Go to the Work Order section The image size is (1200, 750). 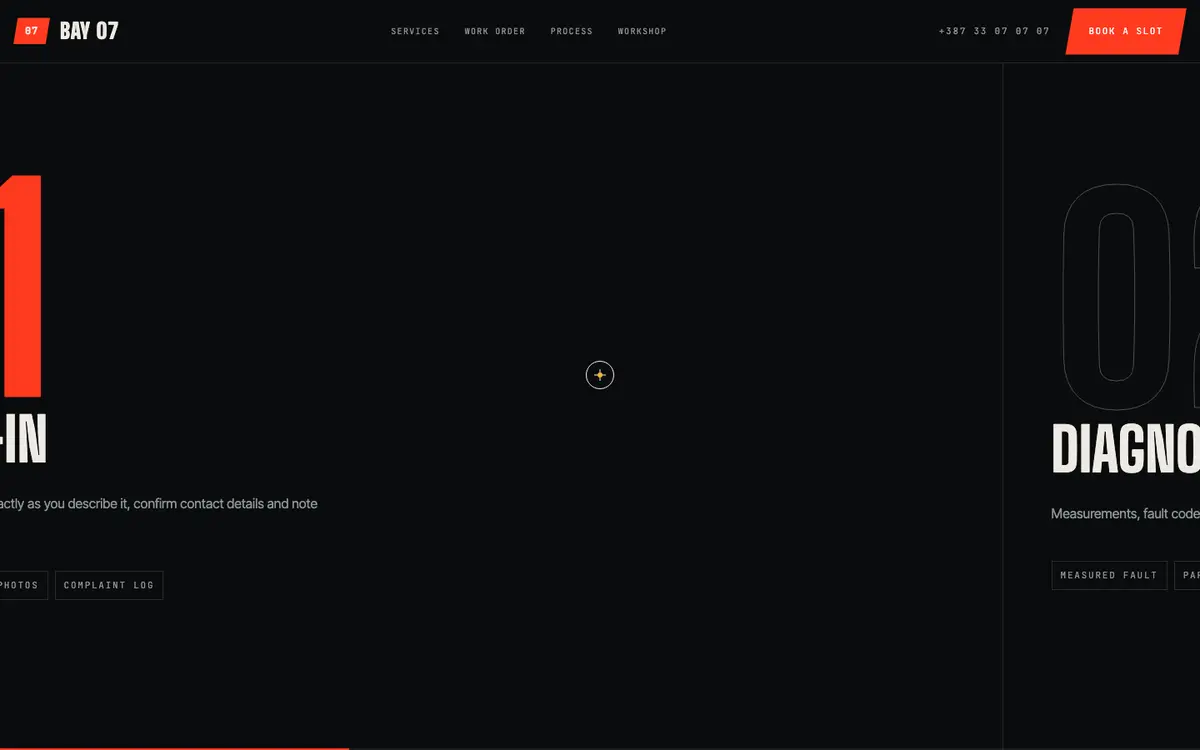coord(495,31)
